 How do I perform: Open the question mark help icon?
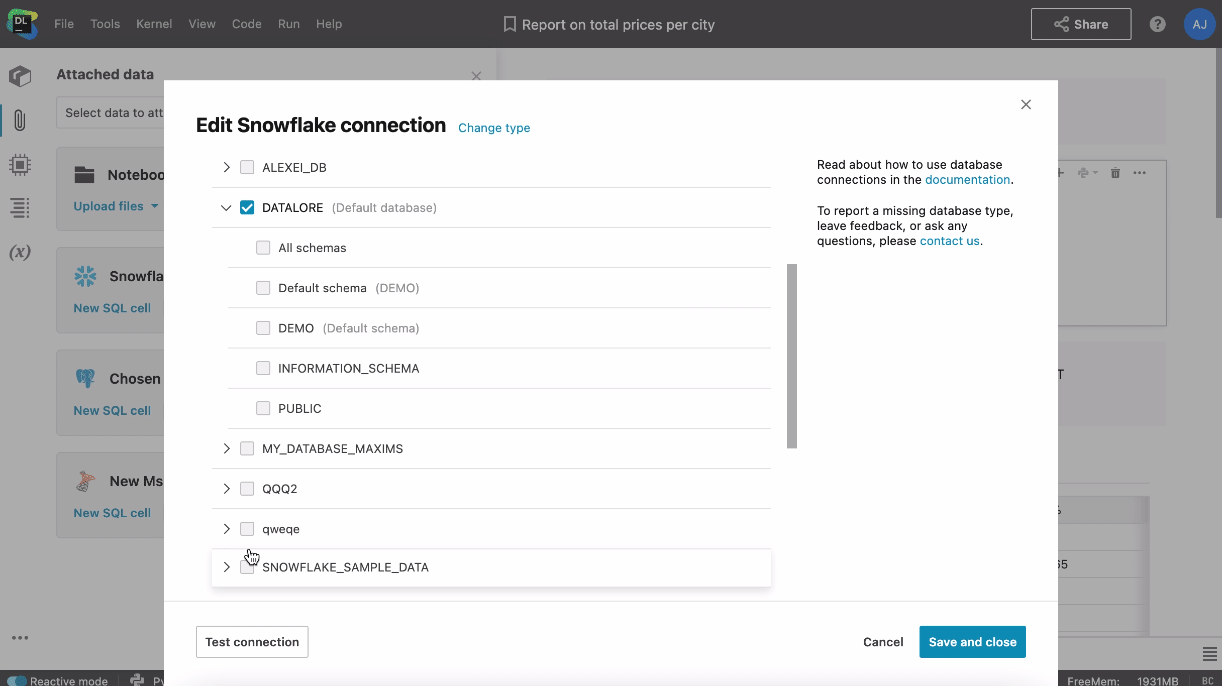tap(1157, 24)
